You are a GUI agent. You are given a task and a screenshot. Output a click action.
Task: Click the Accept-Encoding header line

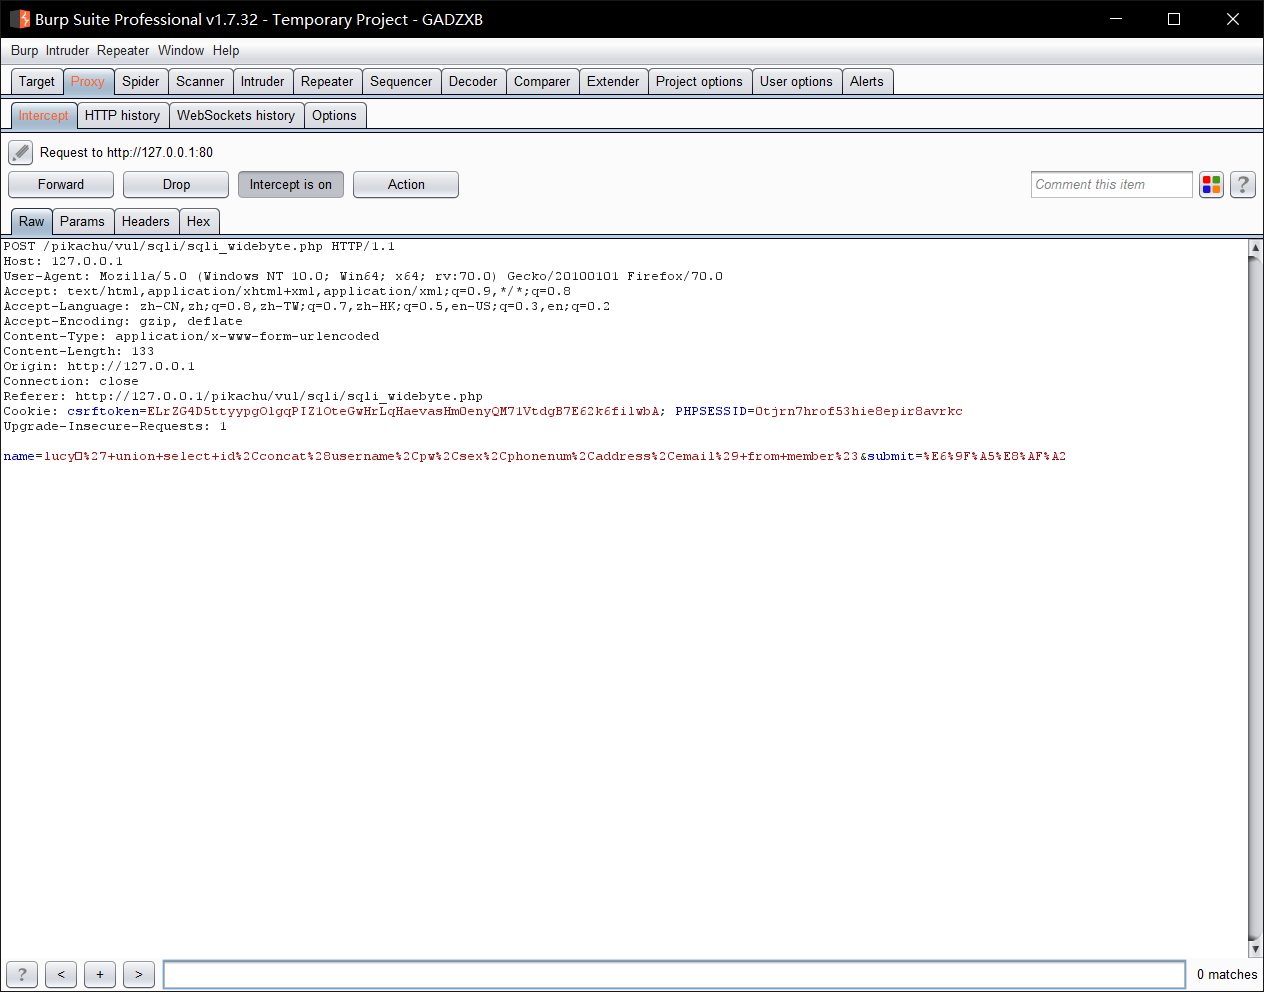123,321
